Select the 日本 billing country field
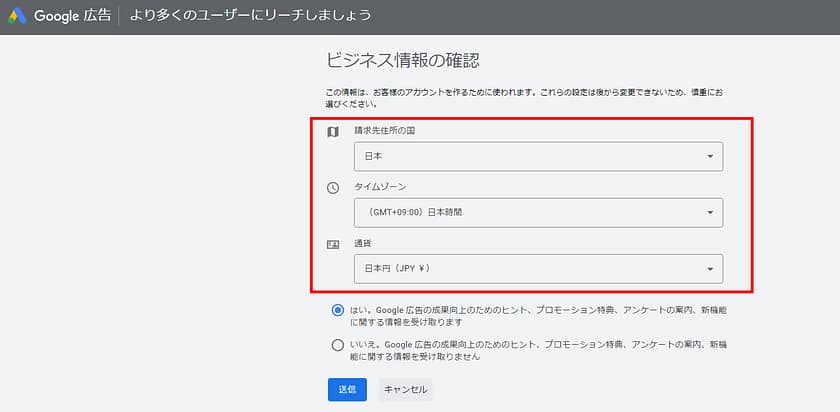 (x=520, y=157)
